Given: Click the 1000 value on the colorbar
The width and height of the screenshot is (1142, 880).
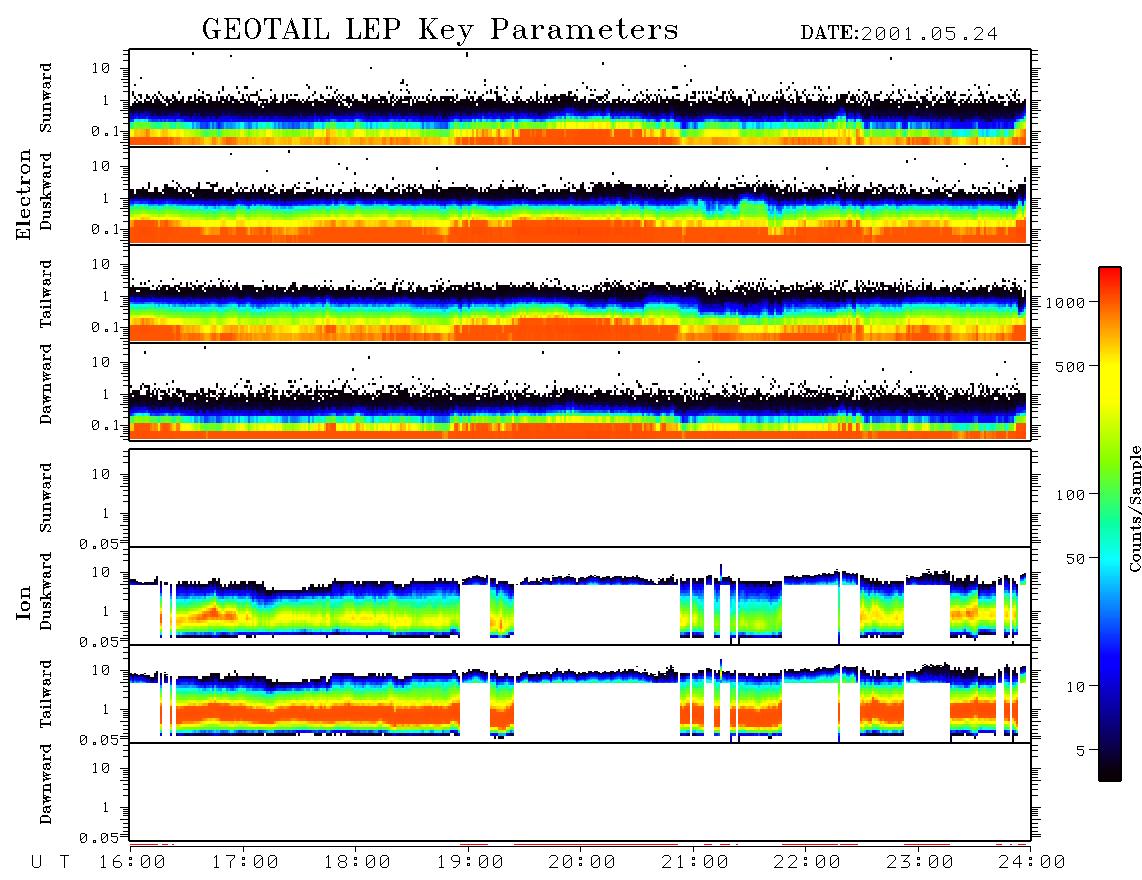Looking at the screenshot, I should (1065, 302).
